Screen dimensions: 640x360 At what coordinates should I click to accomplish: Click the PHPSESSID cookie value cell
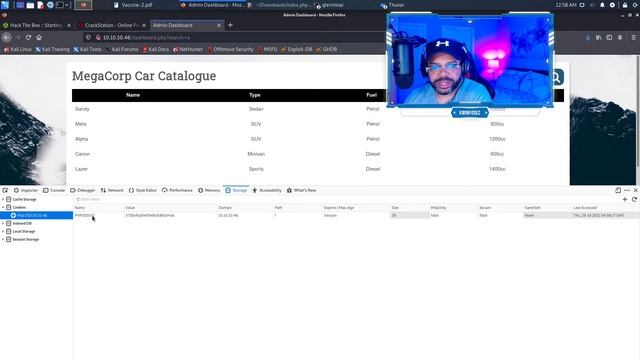point(150,215)
